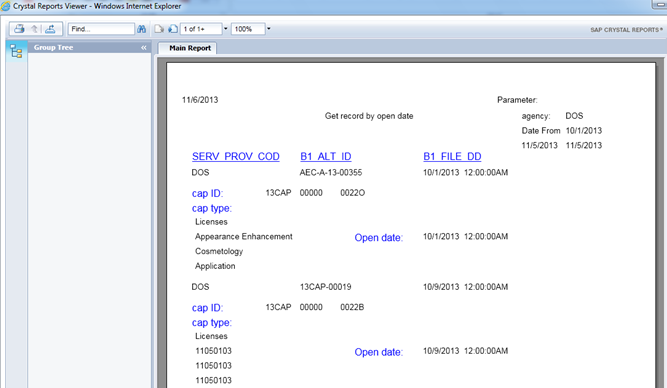Image resolution: width=667 pixels, height=388 pixels.
Task: Select the AEC-A-13-00355 record ID
Action: [331, 173]
